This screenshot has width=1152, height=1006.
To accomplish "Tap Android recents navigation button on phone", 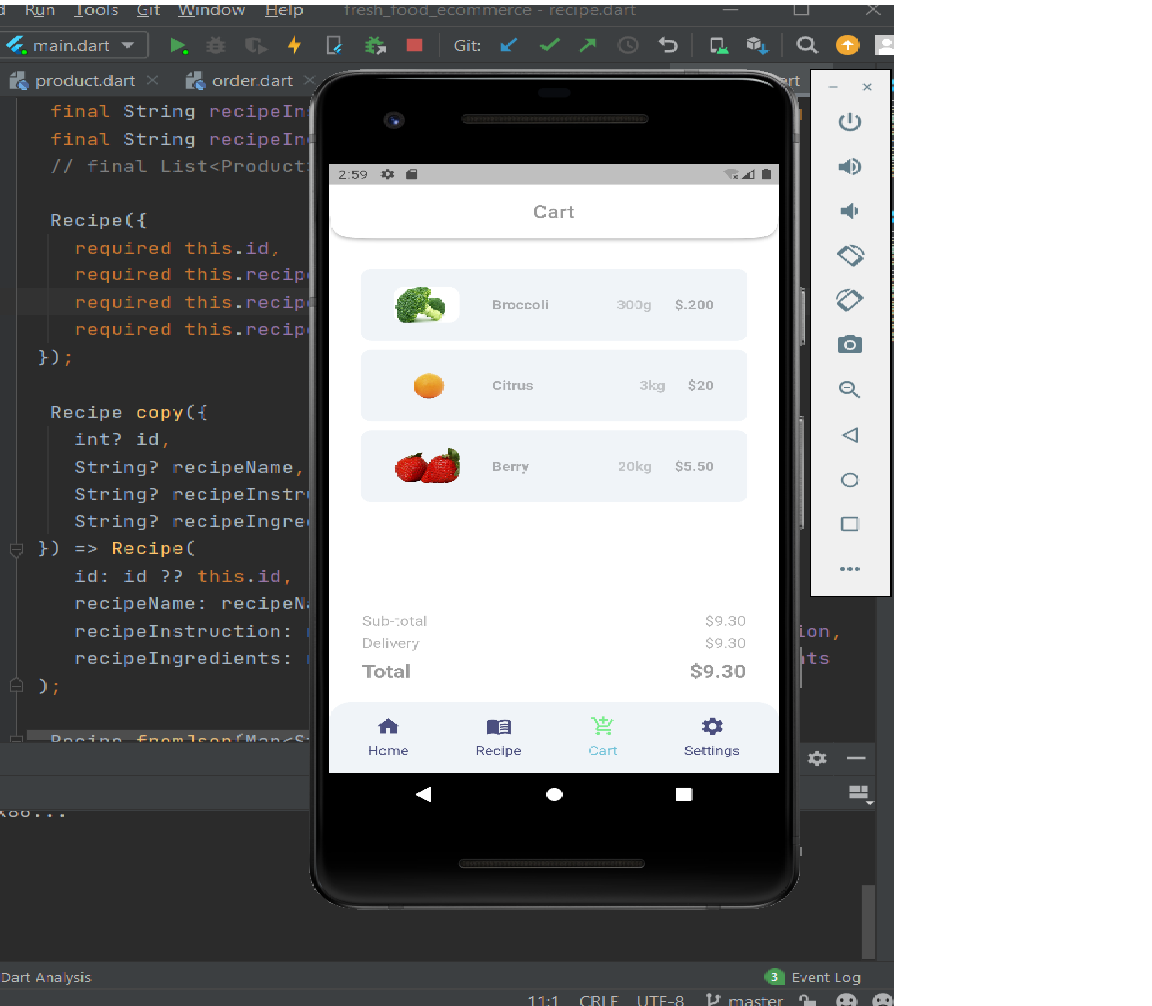I will point(684,794).
